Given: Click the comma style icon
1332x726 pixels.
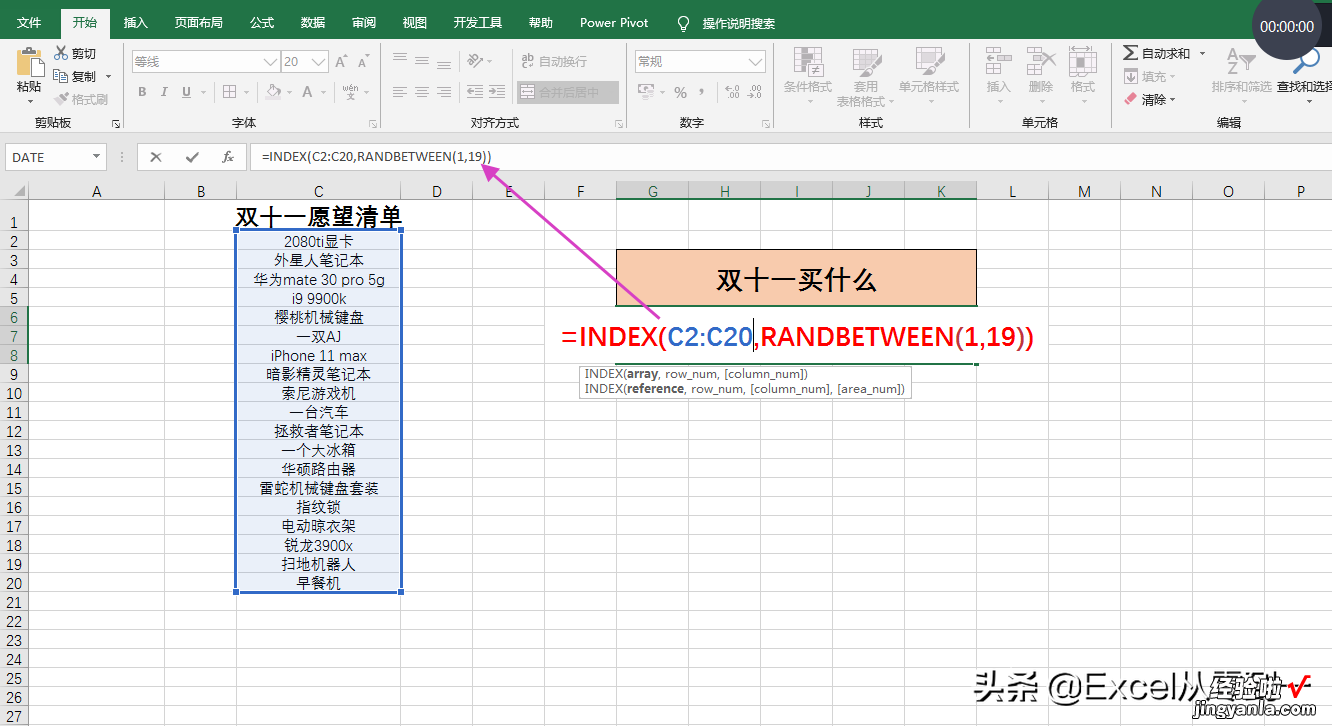Looking at the screenshot, I should (x=702, y=92).
